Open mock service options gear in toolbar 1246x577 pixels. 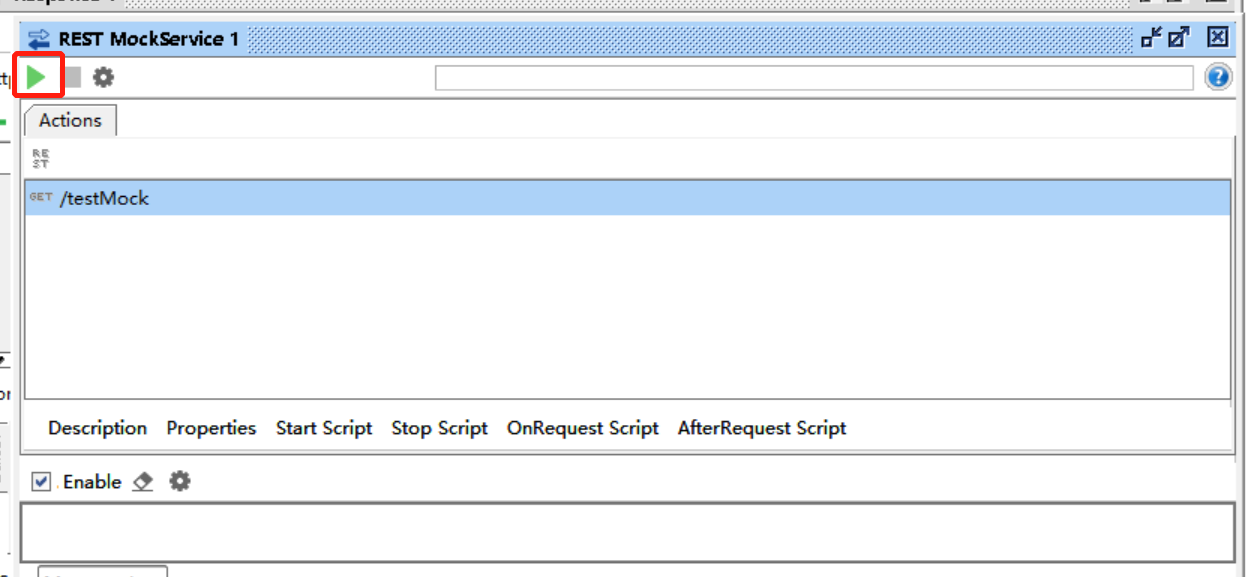click(x=104, y=77)
